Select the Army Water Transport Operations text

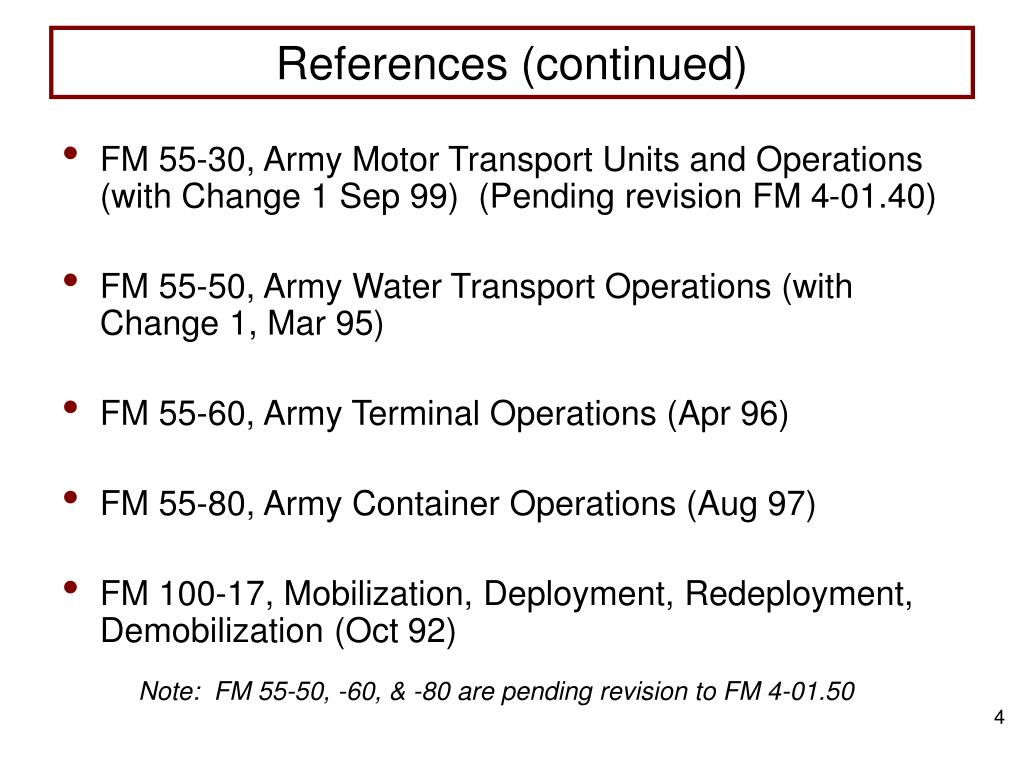tap(518, 287)
